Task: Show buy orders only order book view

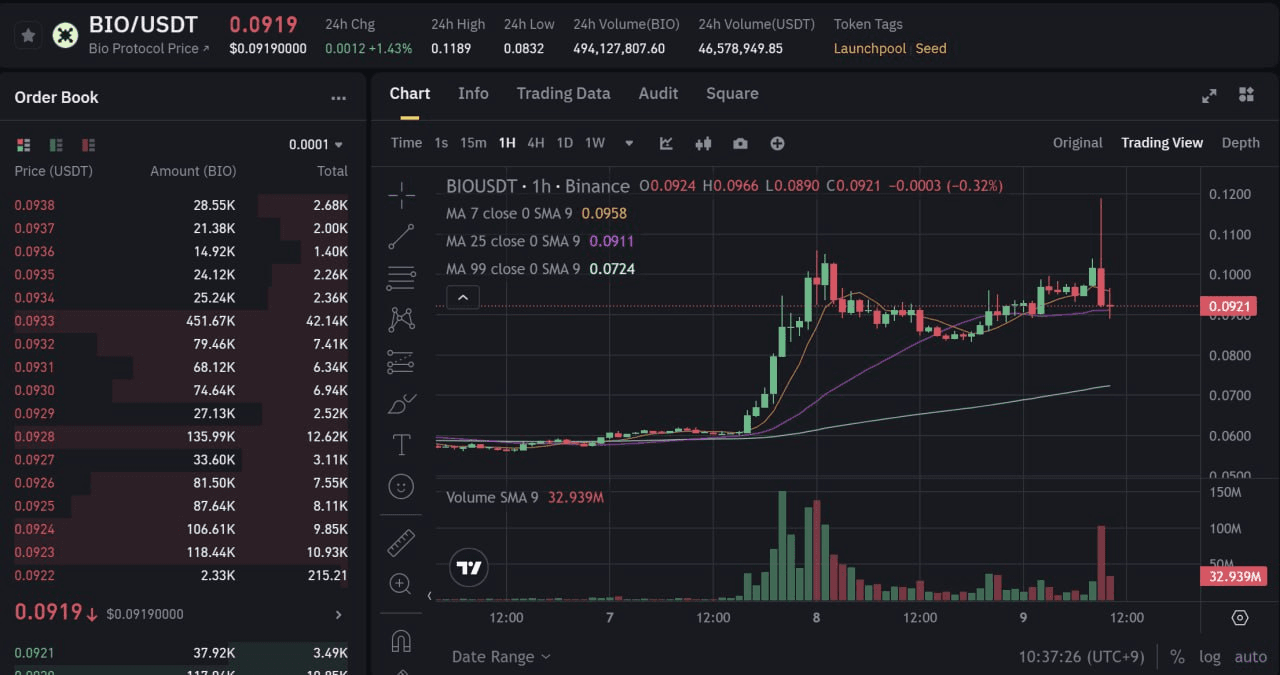Action: pyautogui.click(x=56, y=145)
